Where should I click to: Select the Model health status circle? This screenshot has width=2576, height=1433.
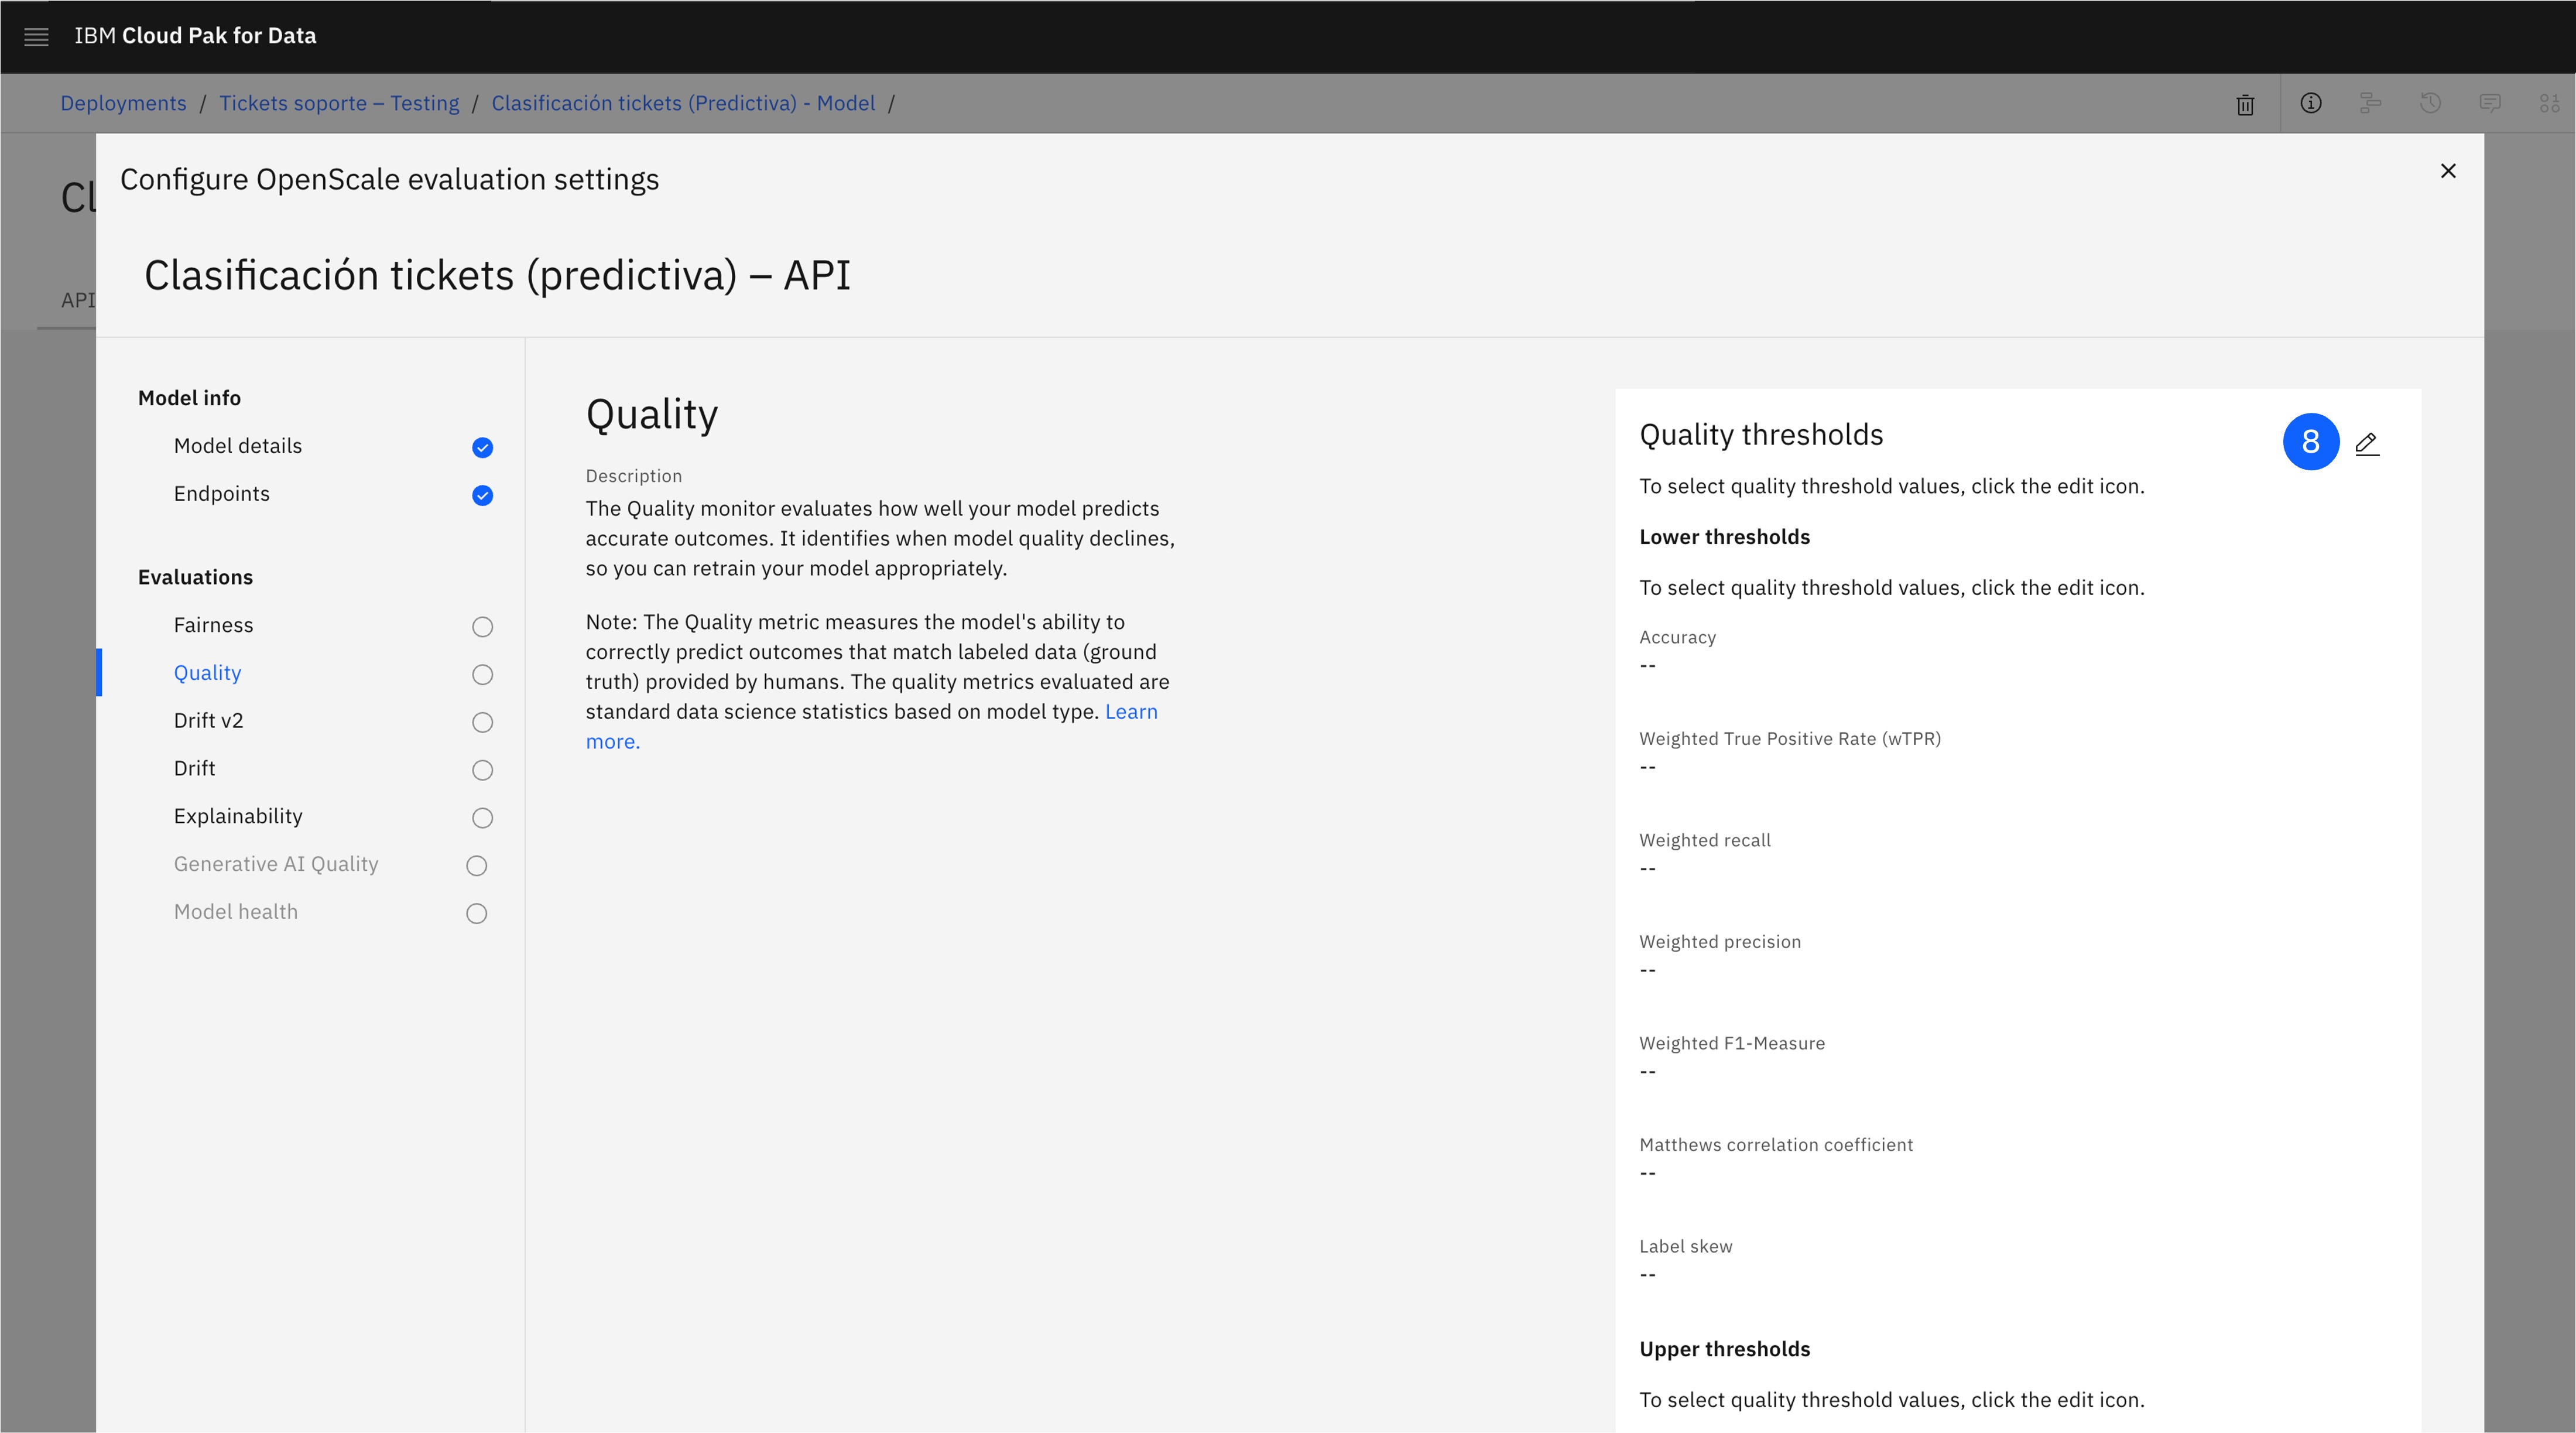point(476,913)
